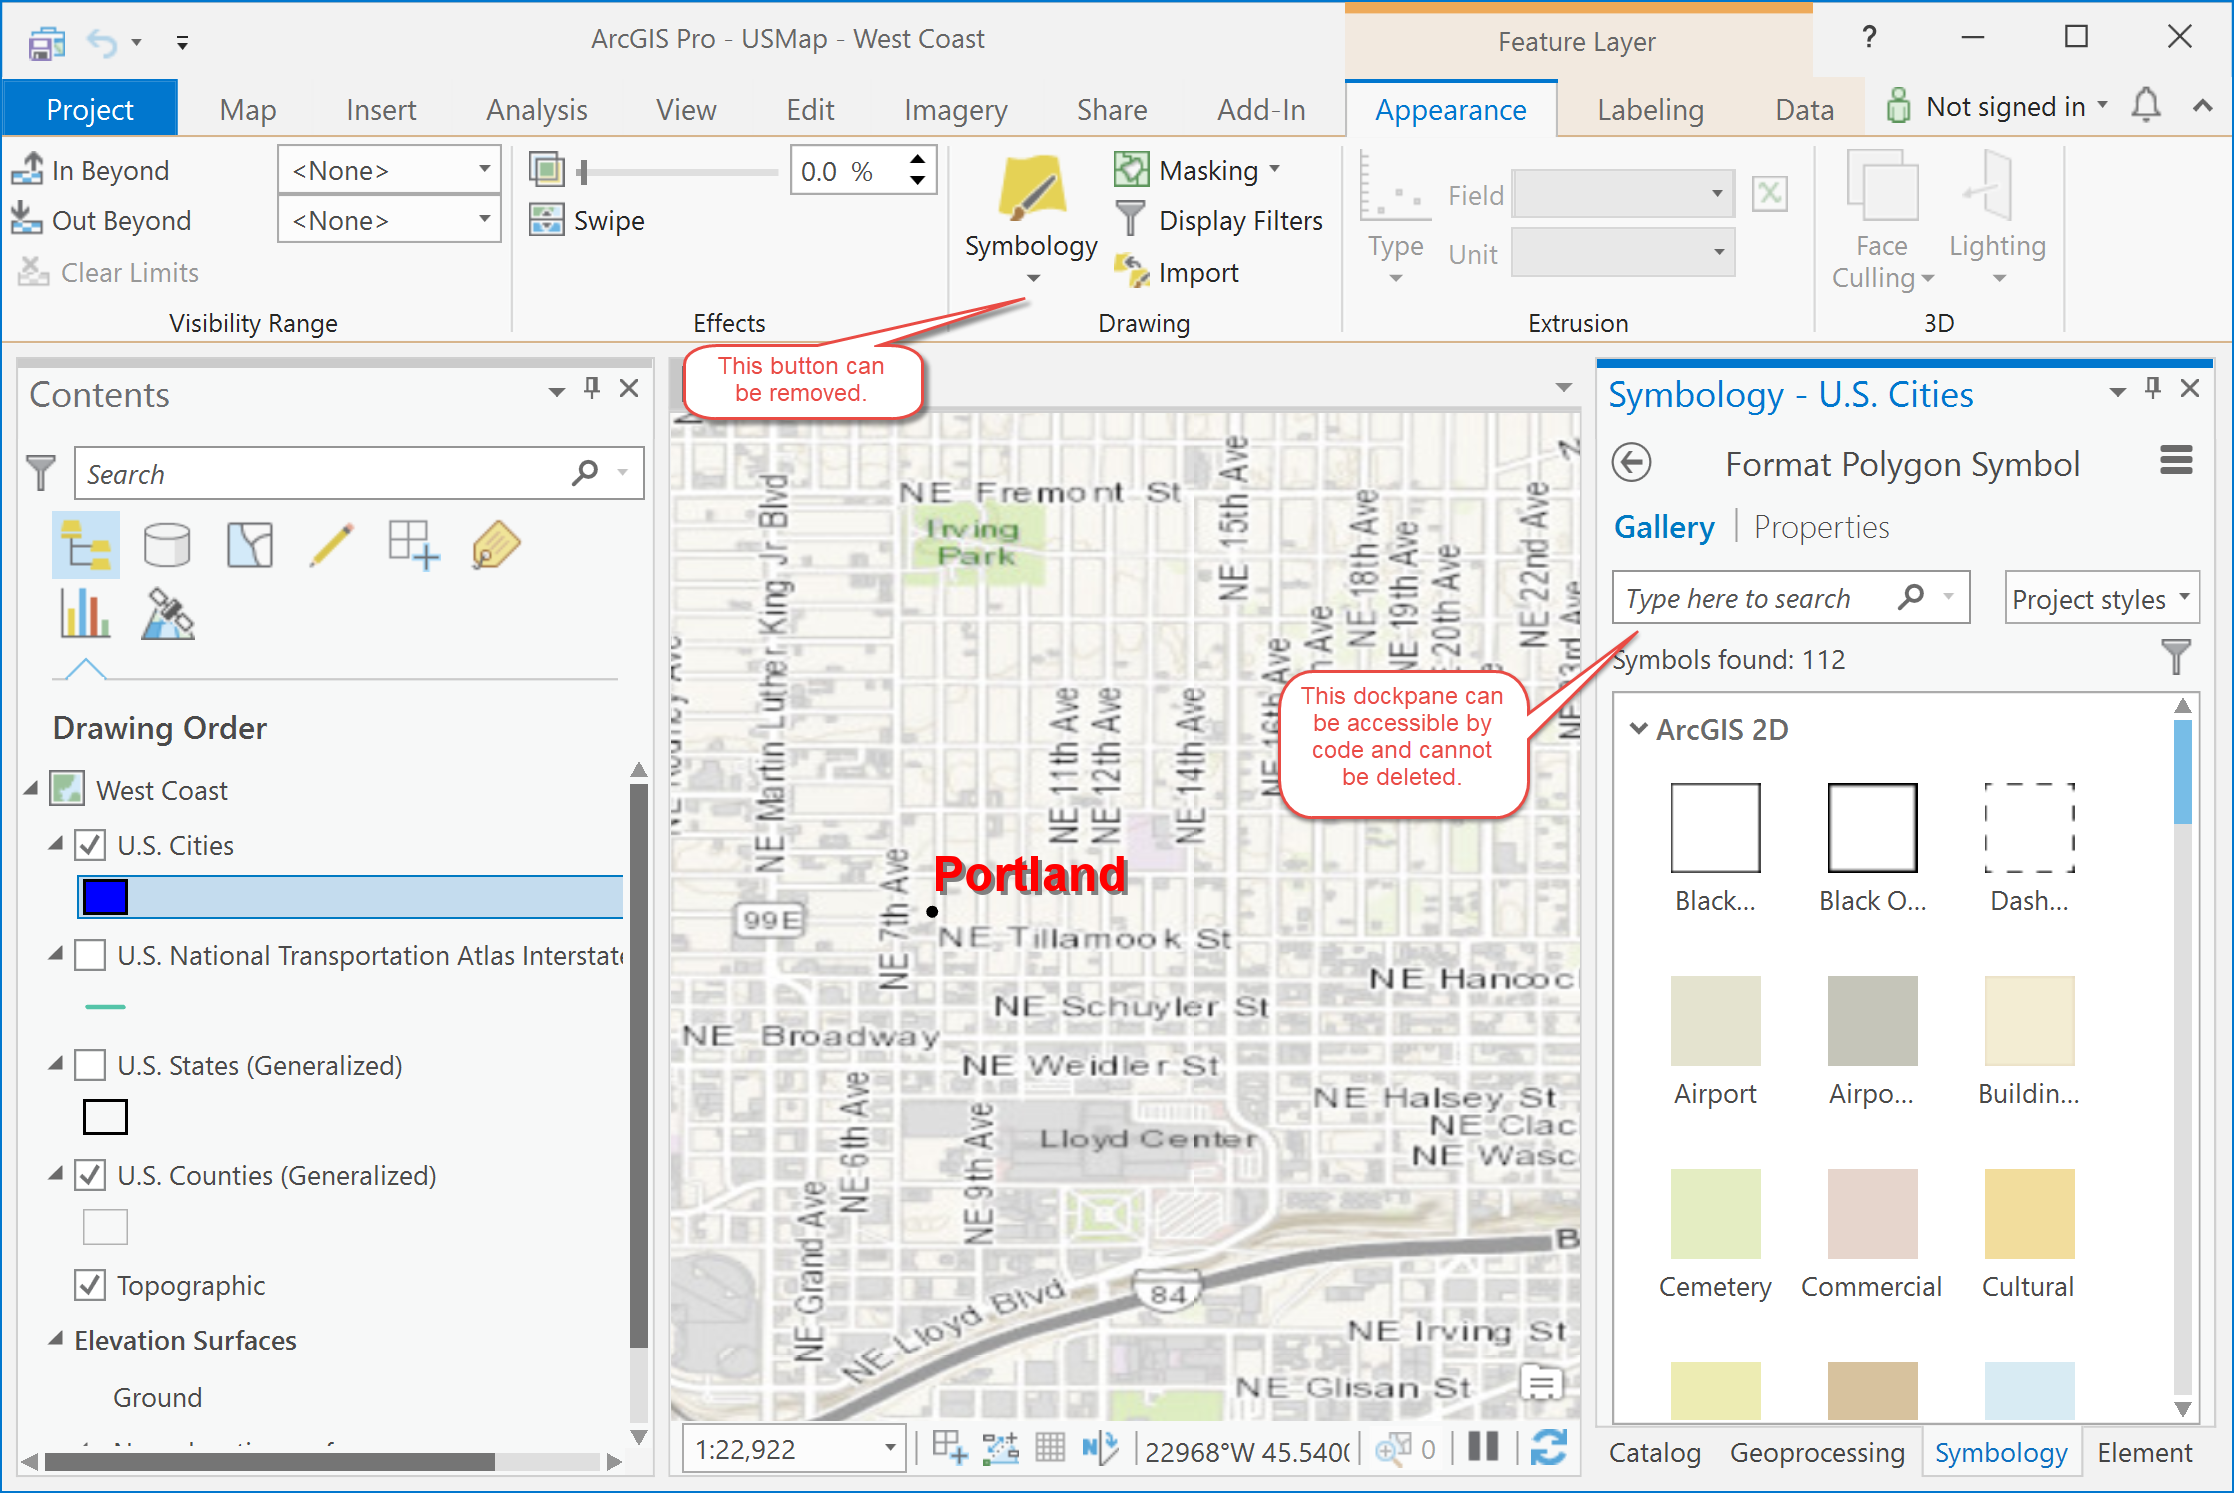Image resolution: width=2234 pixels, height=1493 pixels.
Task: Select the Dashed outline symbol
Action: 2029,849
